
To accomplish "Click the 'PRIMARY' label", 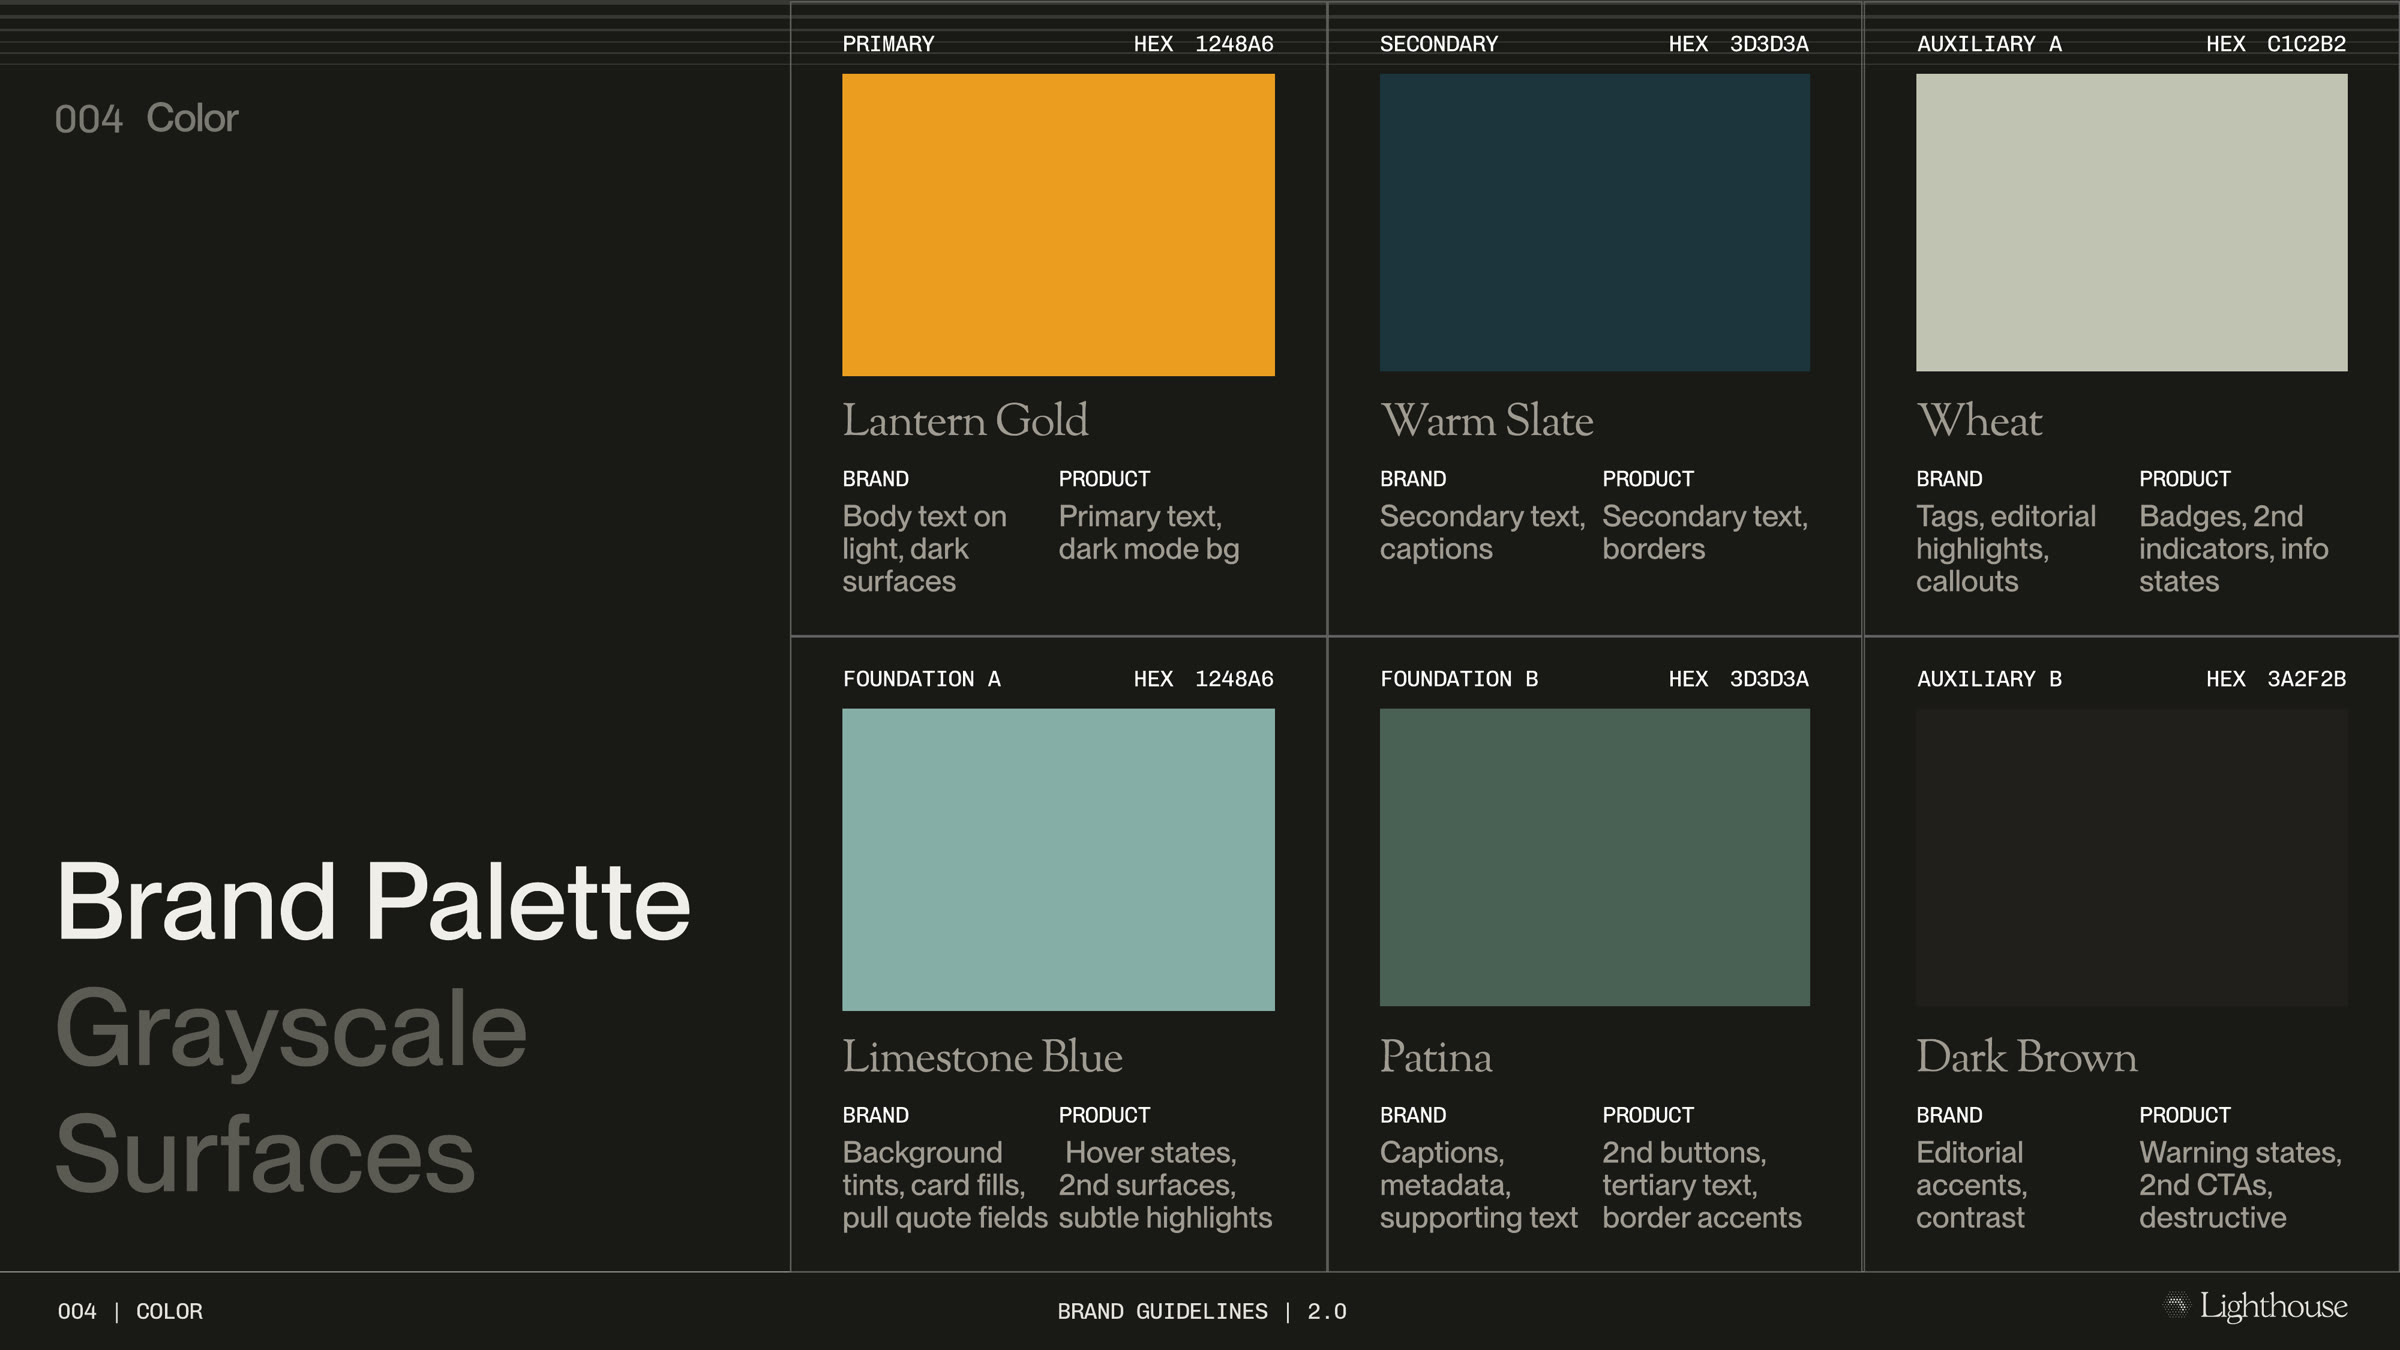I will 888,44.
